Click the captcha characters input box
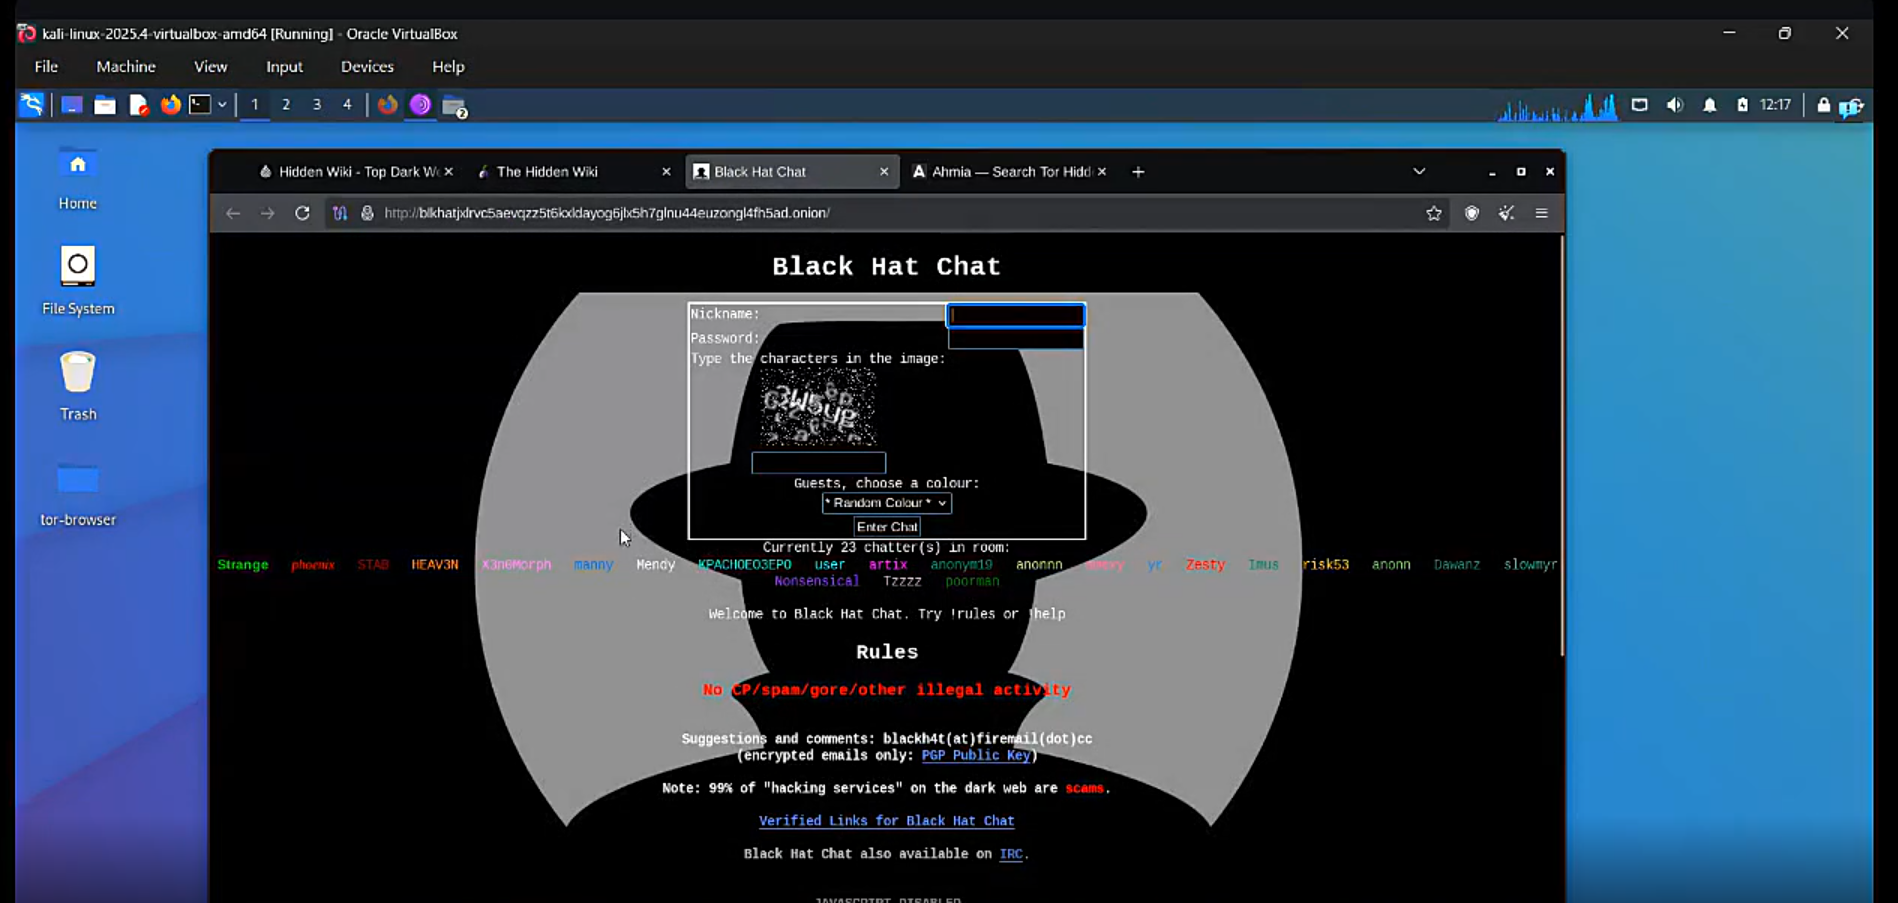This screenshot has width=1898, height=903. (x=818, y=463)
